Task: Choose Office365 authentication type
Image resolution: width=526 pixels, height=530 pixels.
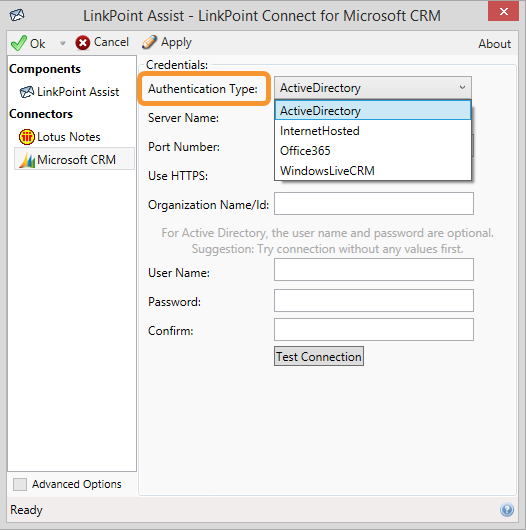Action: pos(373,151)
